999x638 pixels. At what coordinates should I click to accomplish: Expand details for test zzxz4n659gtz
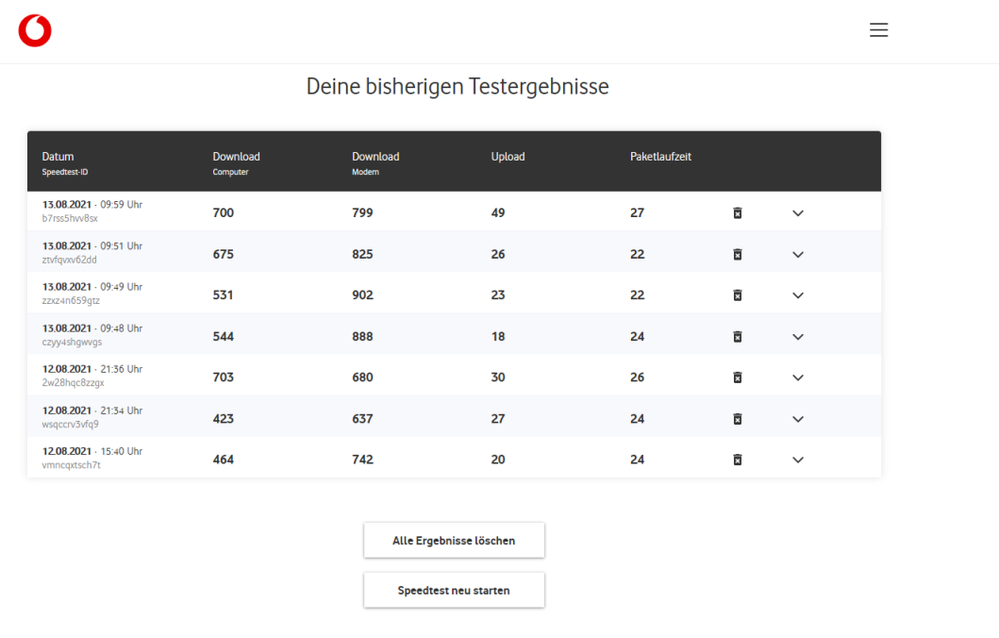click(798, 295)
